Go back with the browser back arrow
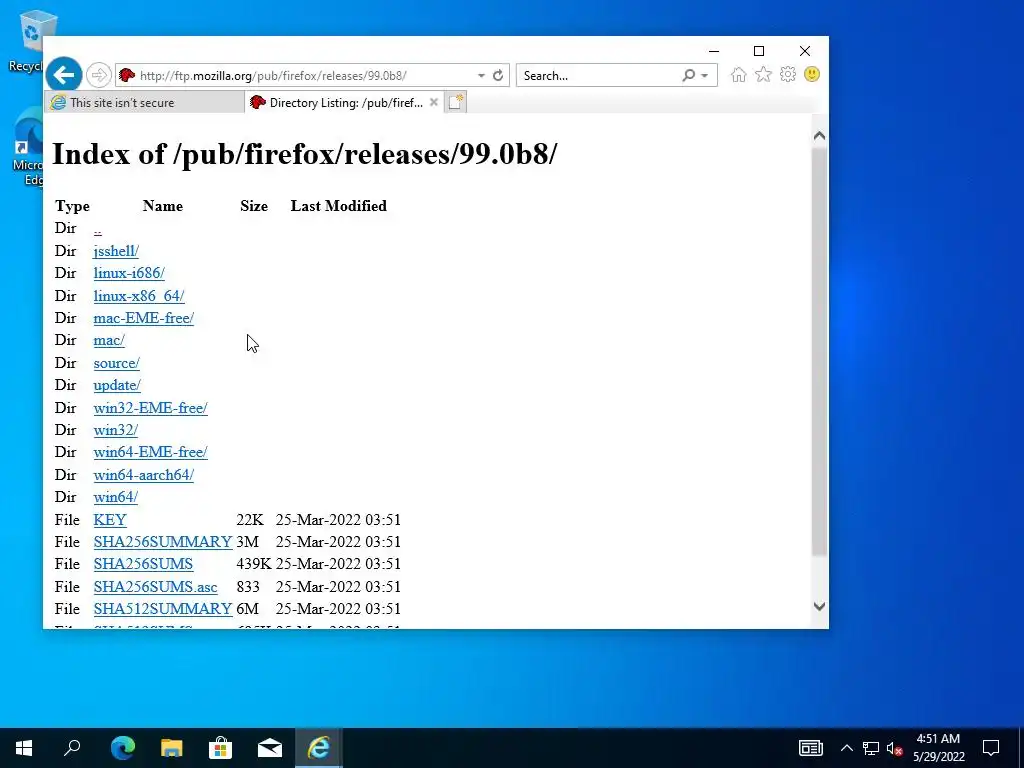Screen dimensions: 1024x768 [63, 76]
